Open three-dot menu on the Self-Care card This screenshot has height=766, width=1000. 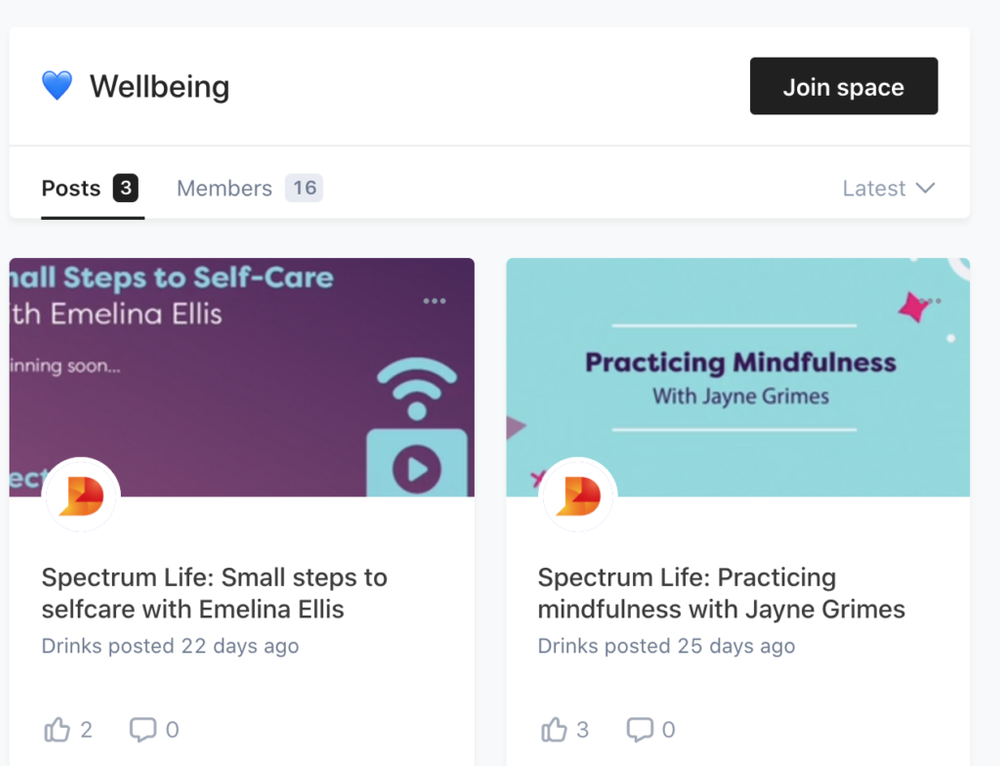[x=434, y=300]
